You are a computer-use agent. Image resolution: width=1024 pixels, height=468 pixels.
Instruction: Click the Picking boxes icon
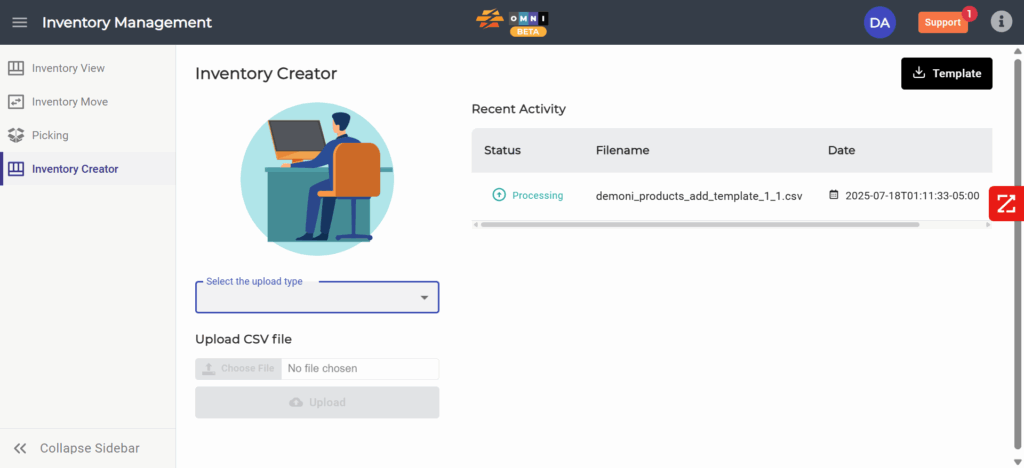pos(16,135)
